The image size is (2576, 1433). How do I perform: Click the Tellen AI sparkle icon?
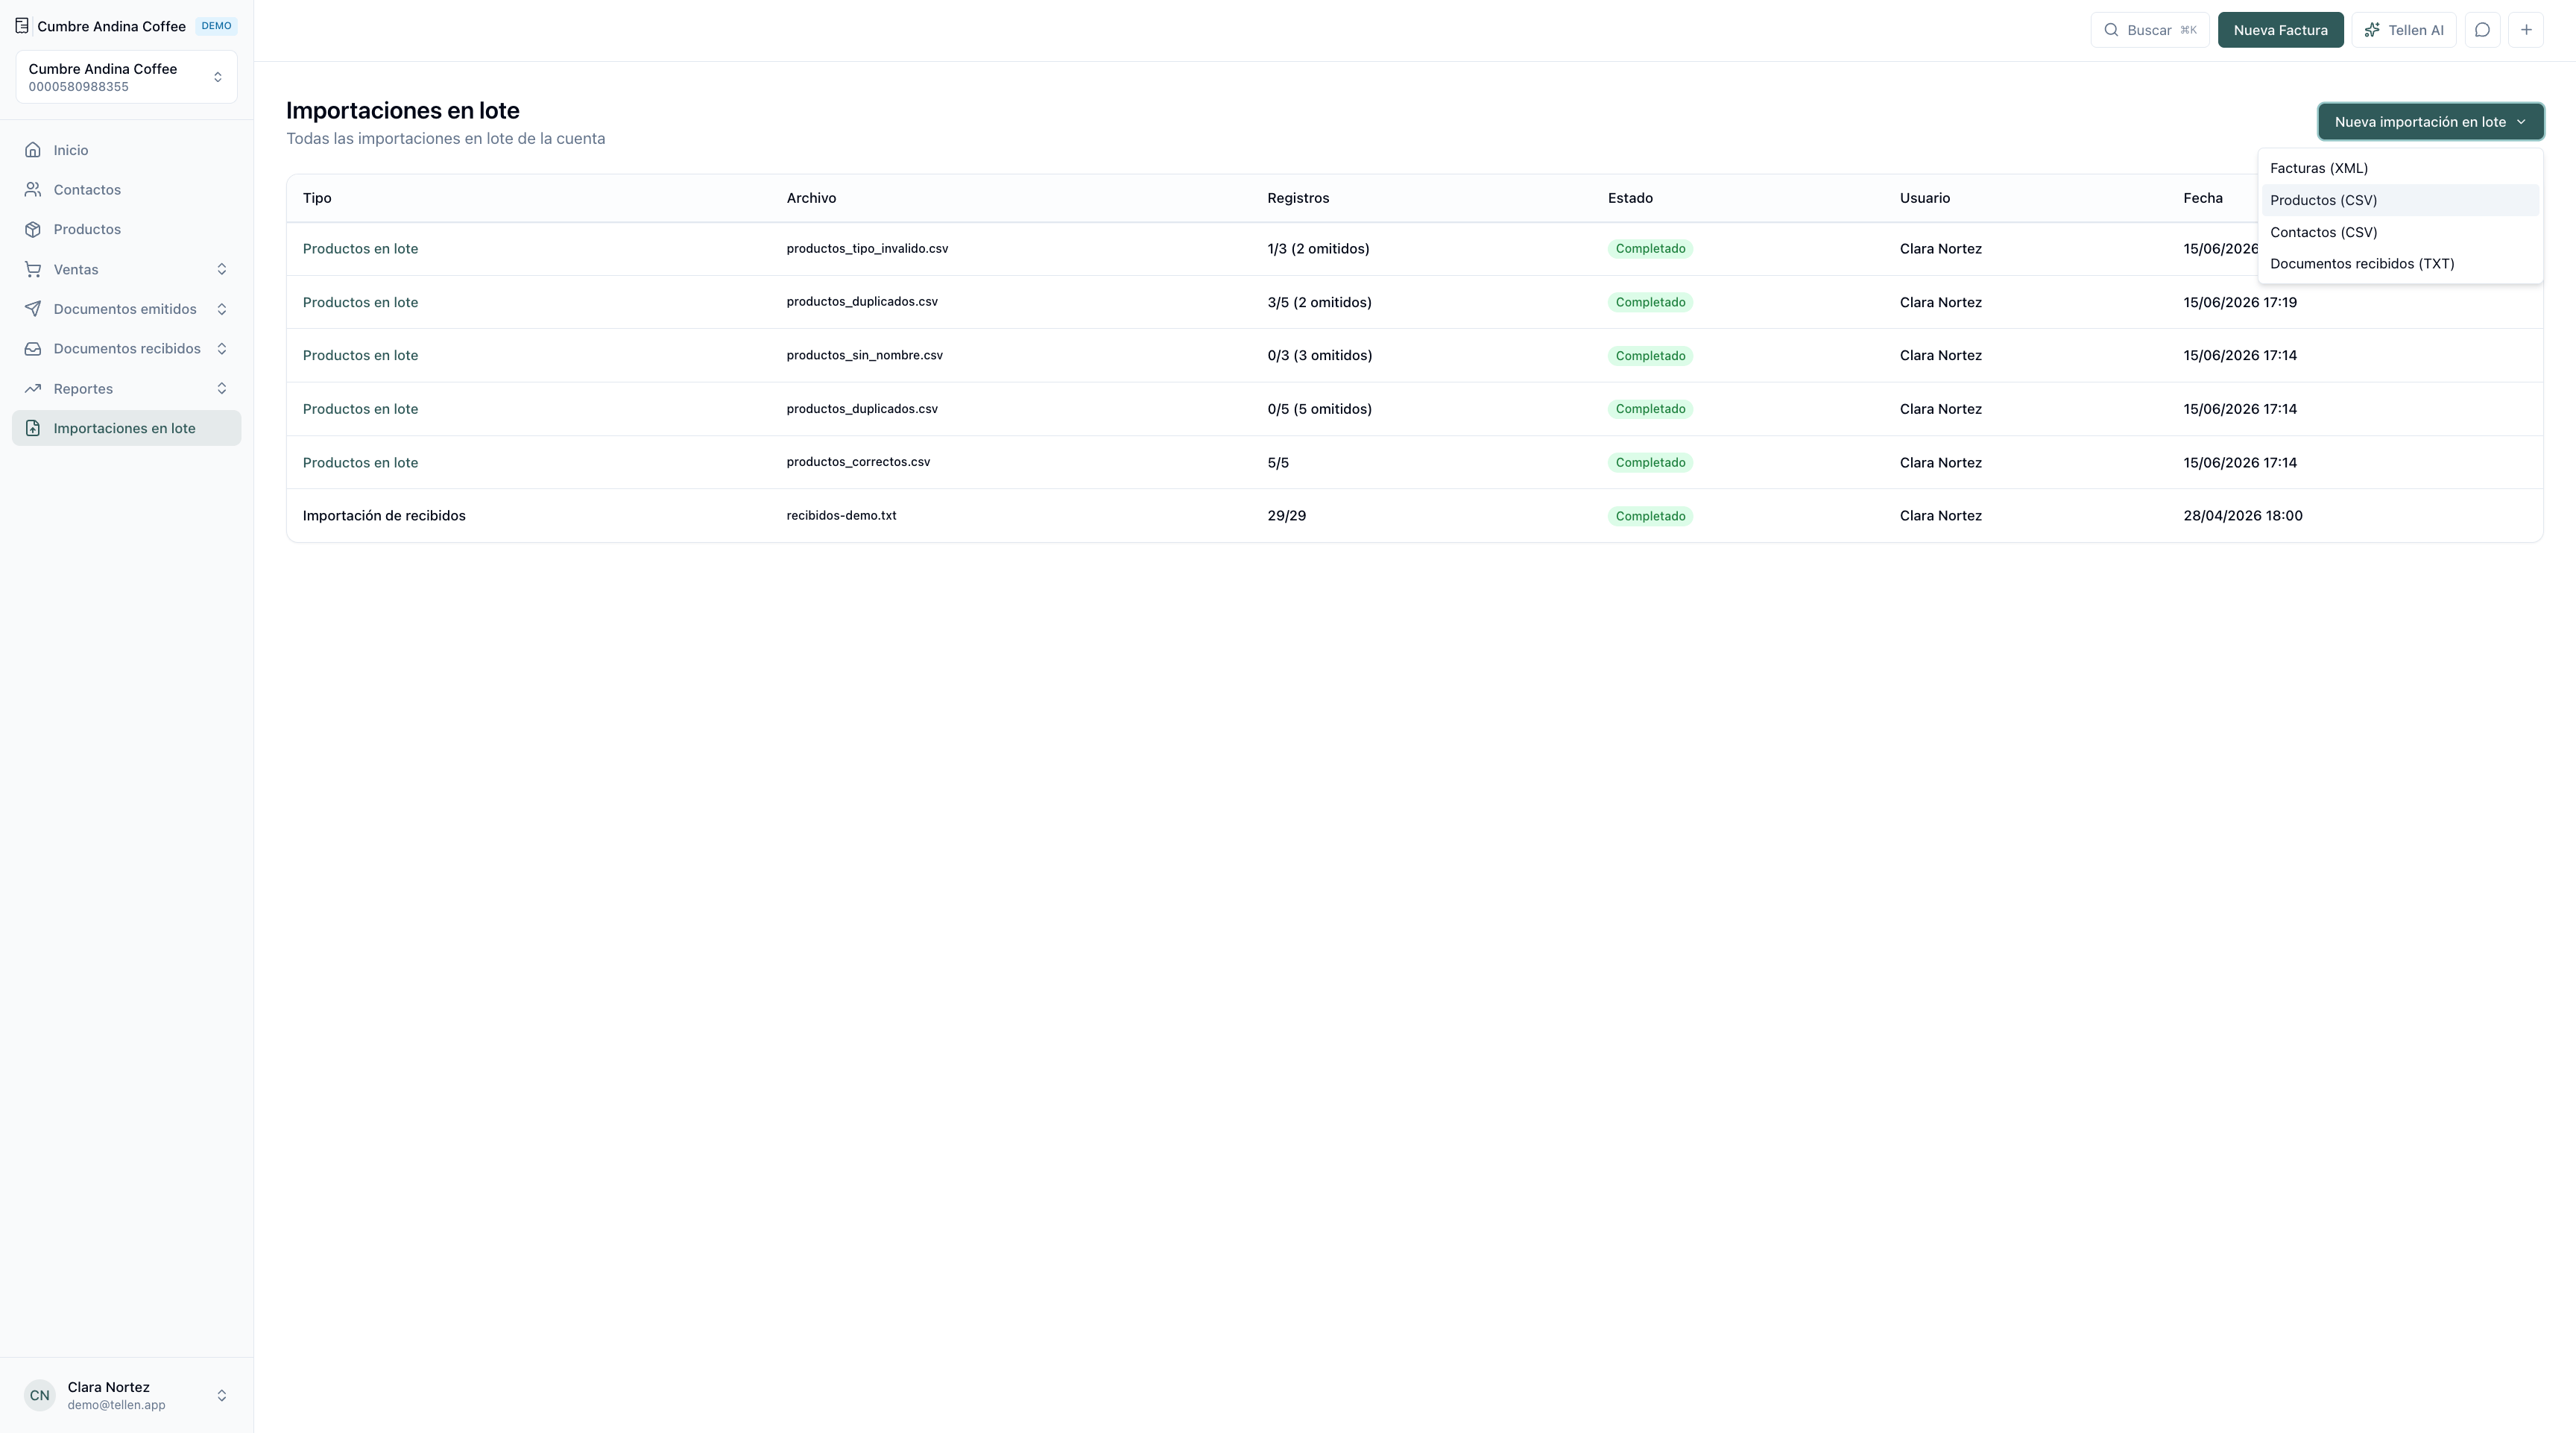2372,30
